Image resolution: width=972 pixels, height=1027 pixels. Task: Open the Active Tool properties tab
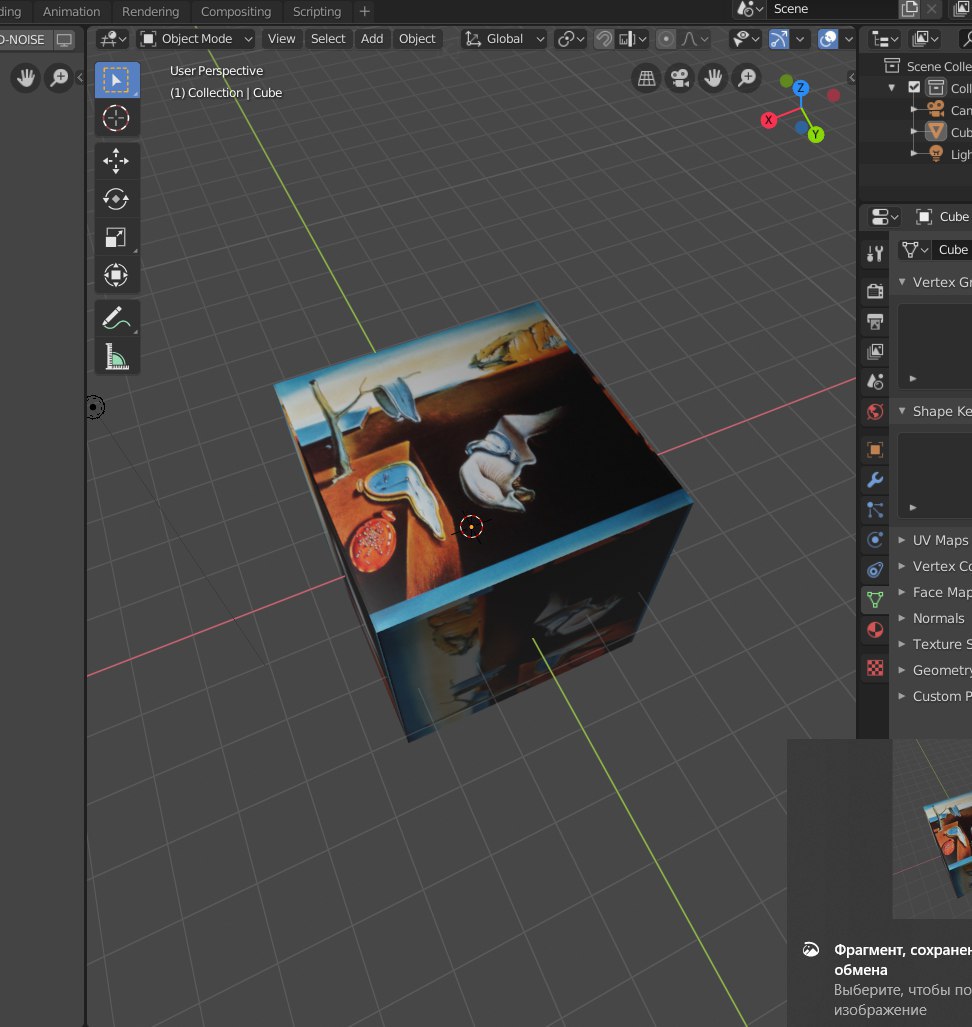click(875, 253)
